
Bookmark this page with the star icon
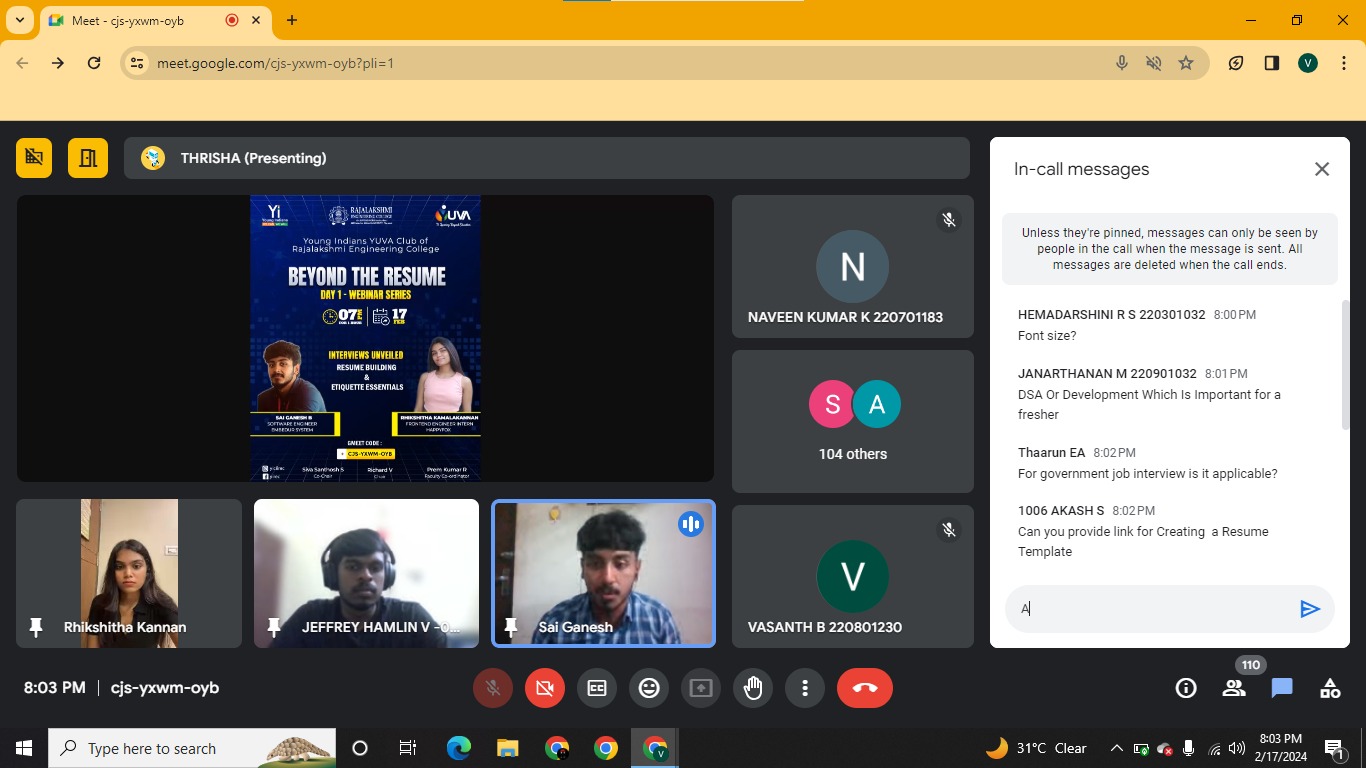[1186, 63]
